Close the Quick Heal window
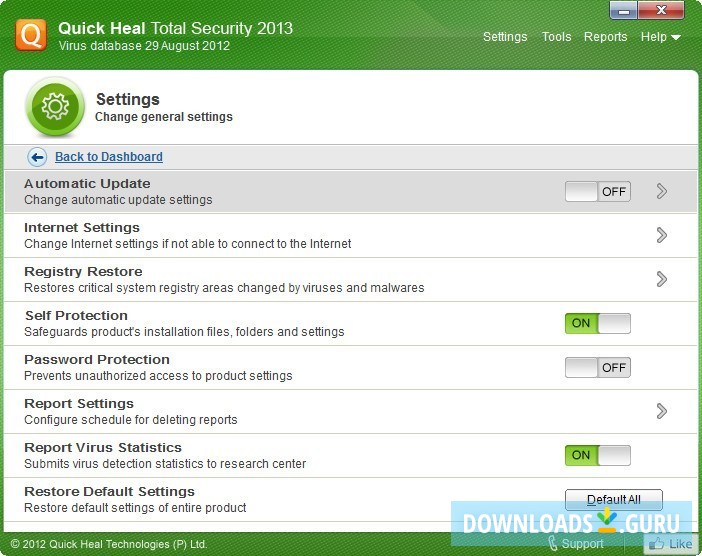Viewport: 702px width, 556px height. click(x=661, y=10)
